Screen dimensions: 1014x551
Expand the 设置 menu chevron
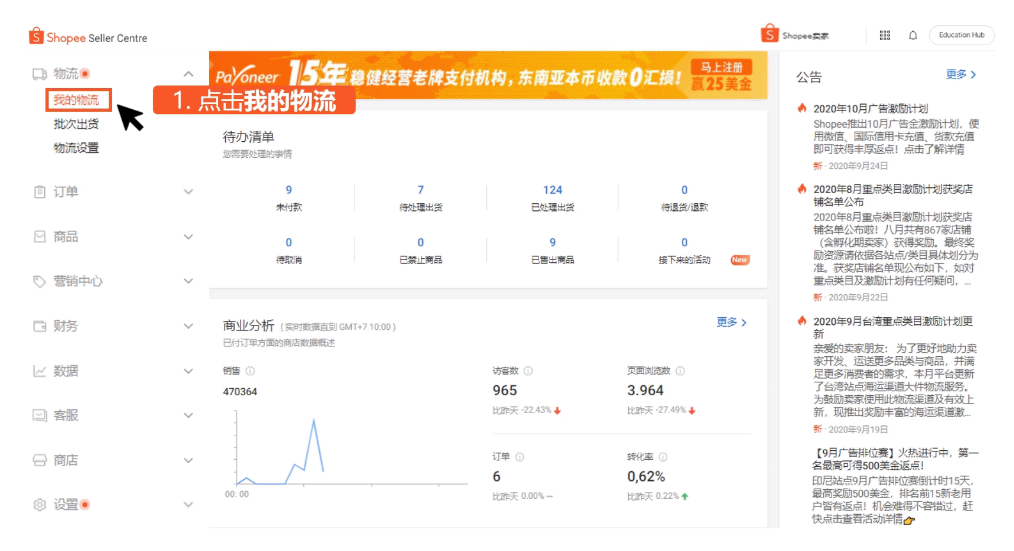pyautogui.click(x=188, y=504)
